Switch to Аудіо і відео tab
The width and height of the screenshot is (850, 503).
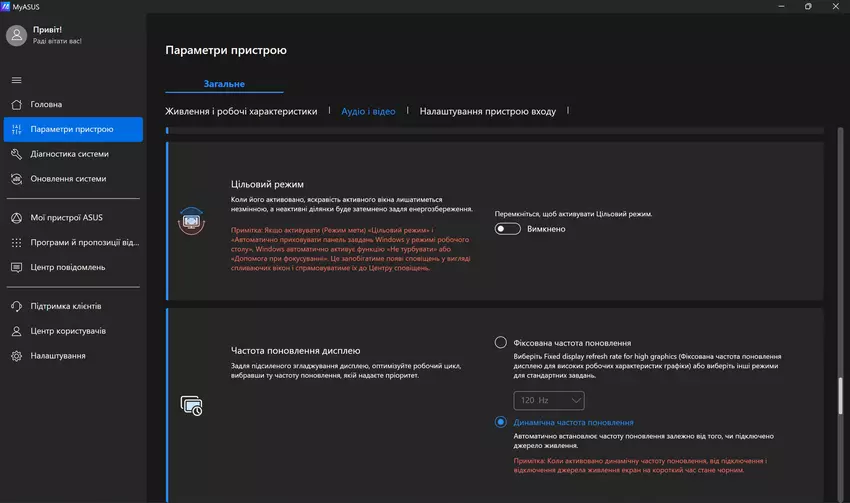(368, 111)
